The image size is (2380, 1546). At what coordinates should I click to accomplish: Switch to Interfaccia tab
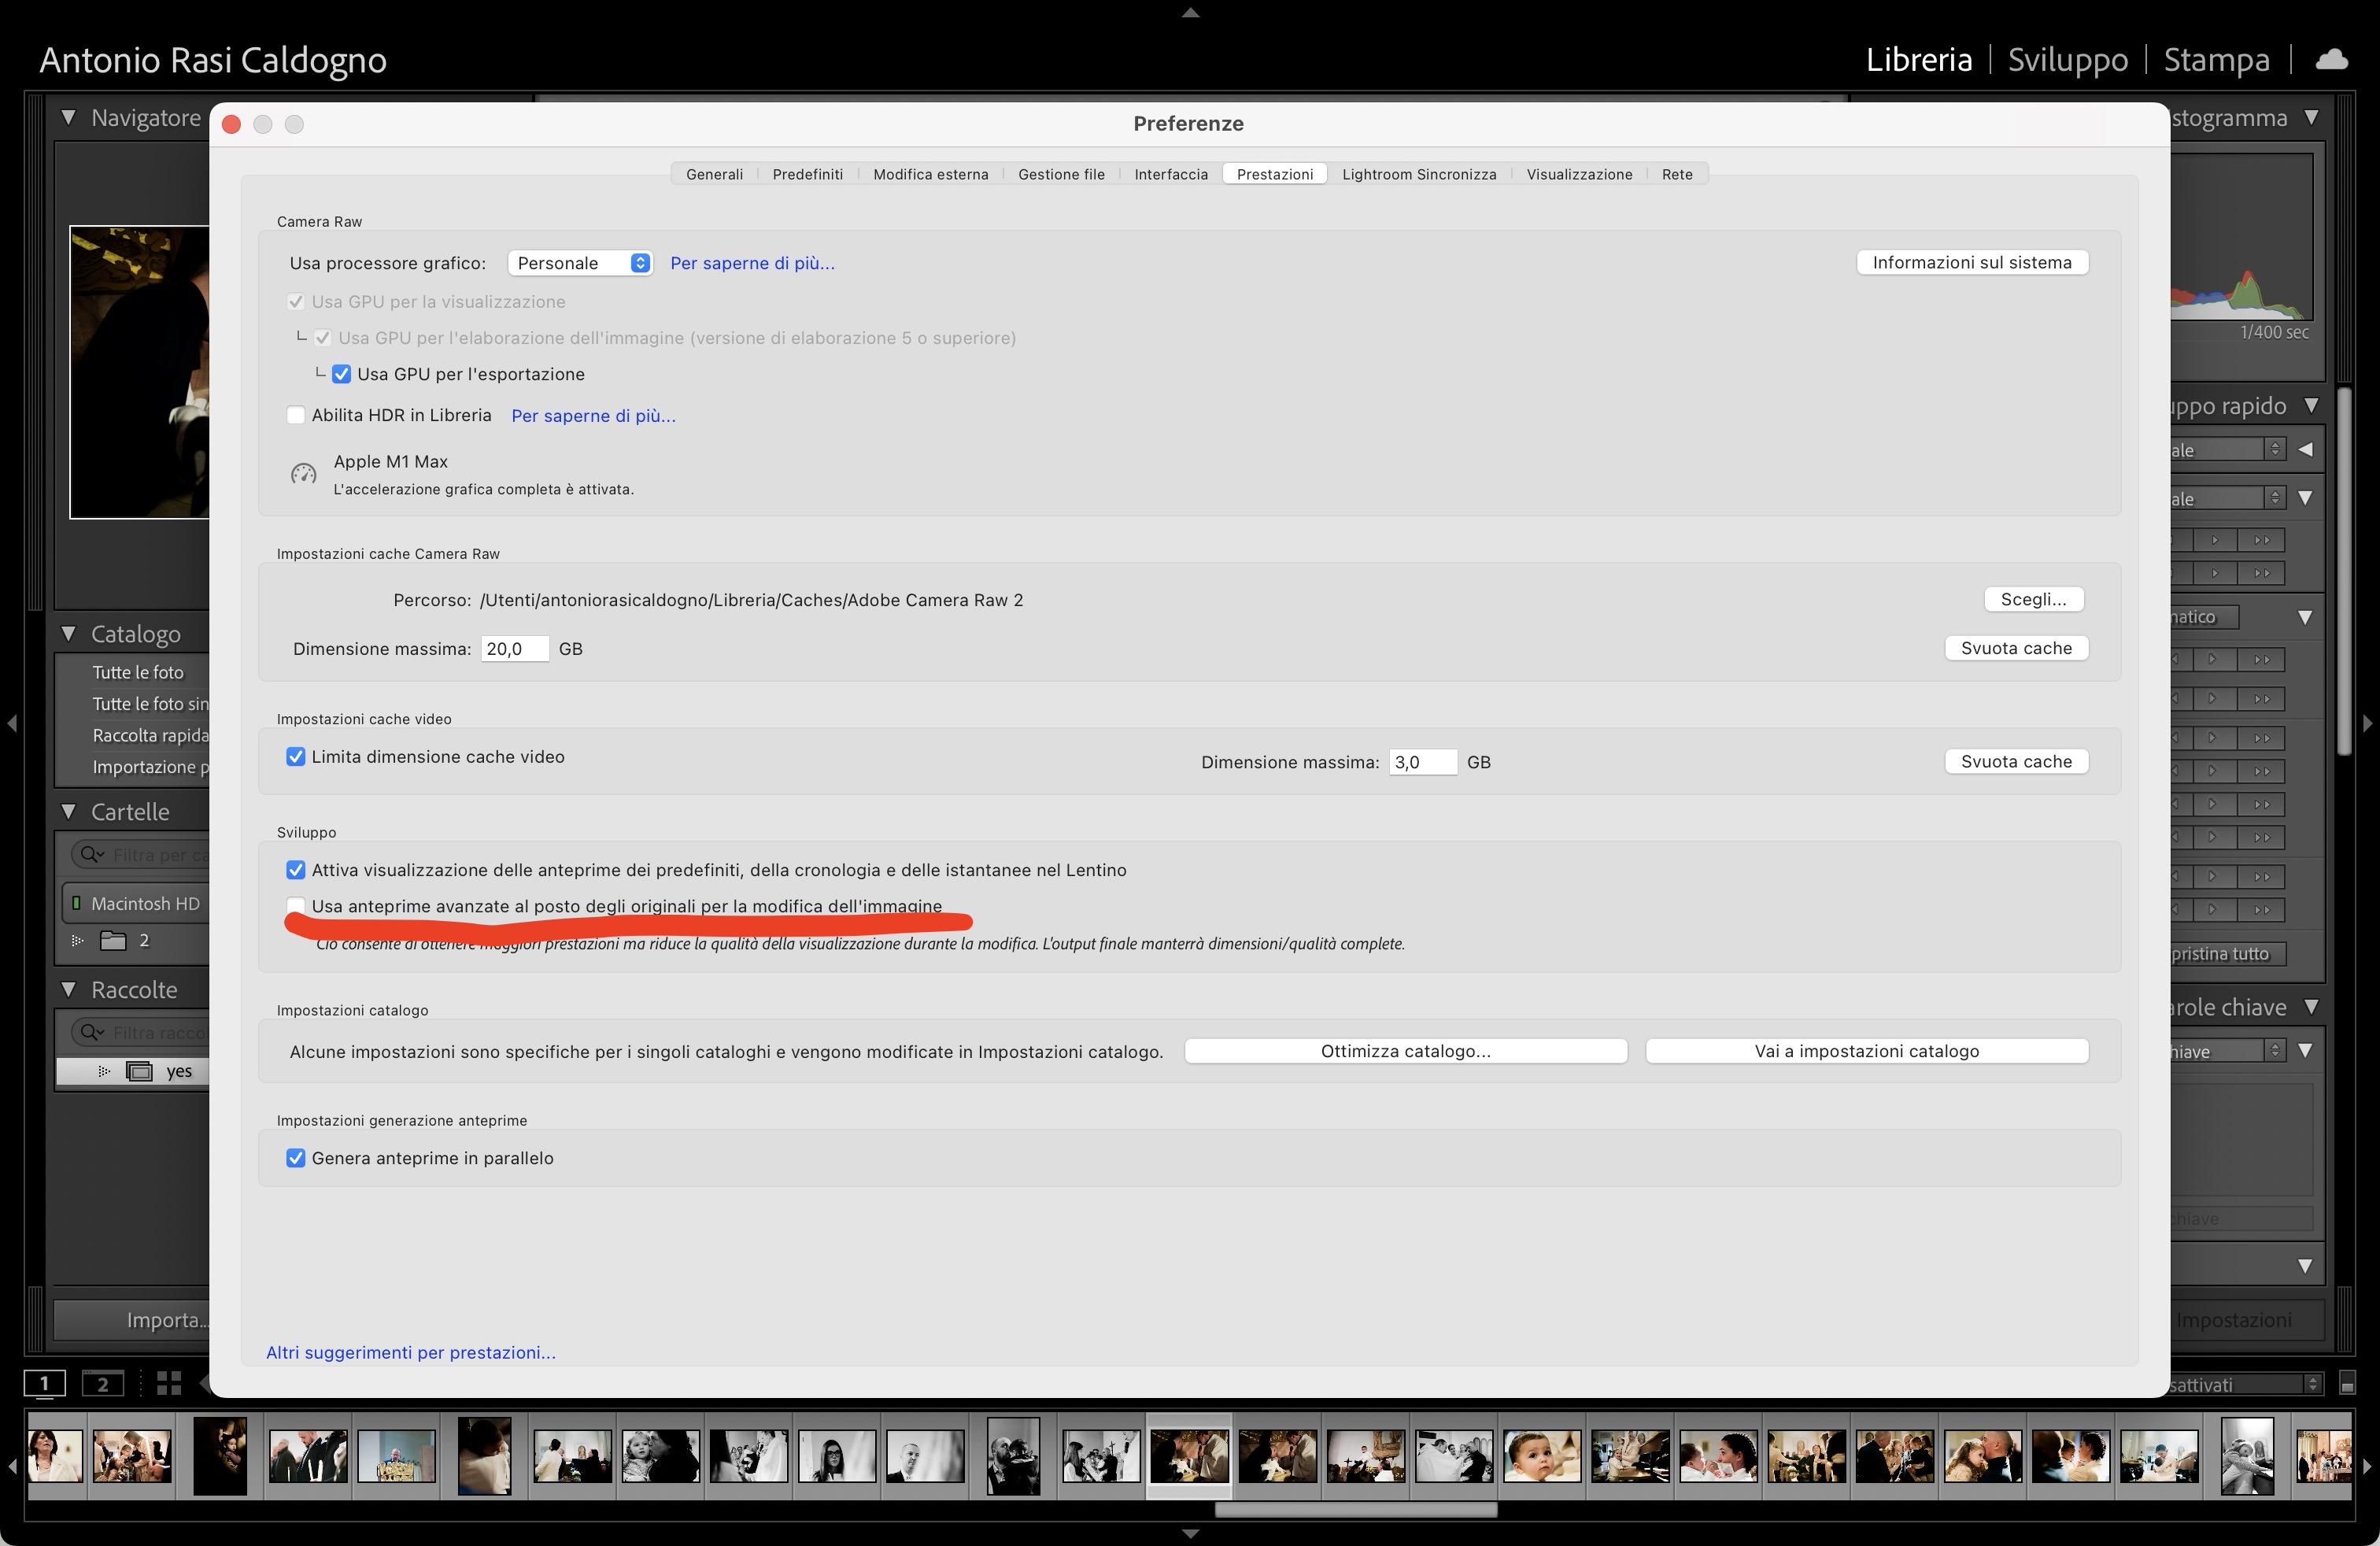click(1171, 174)
